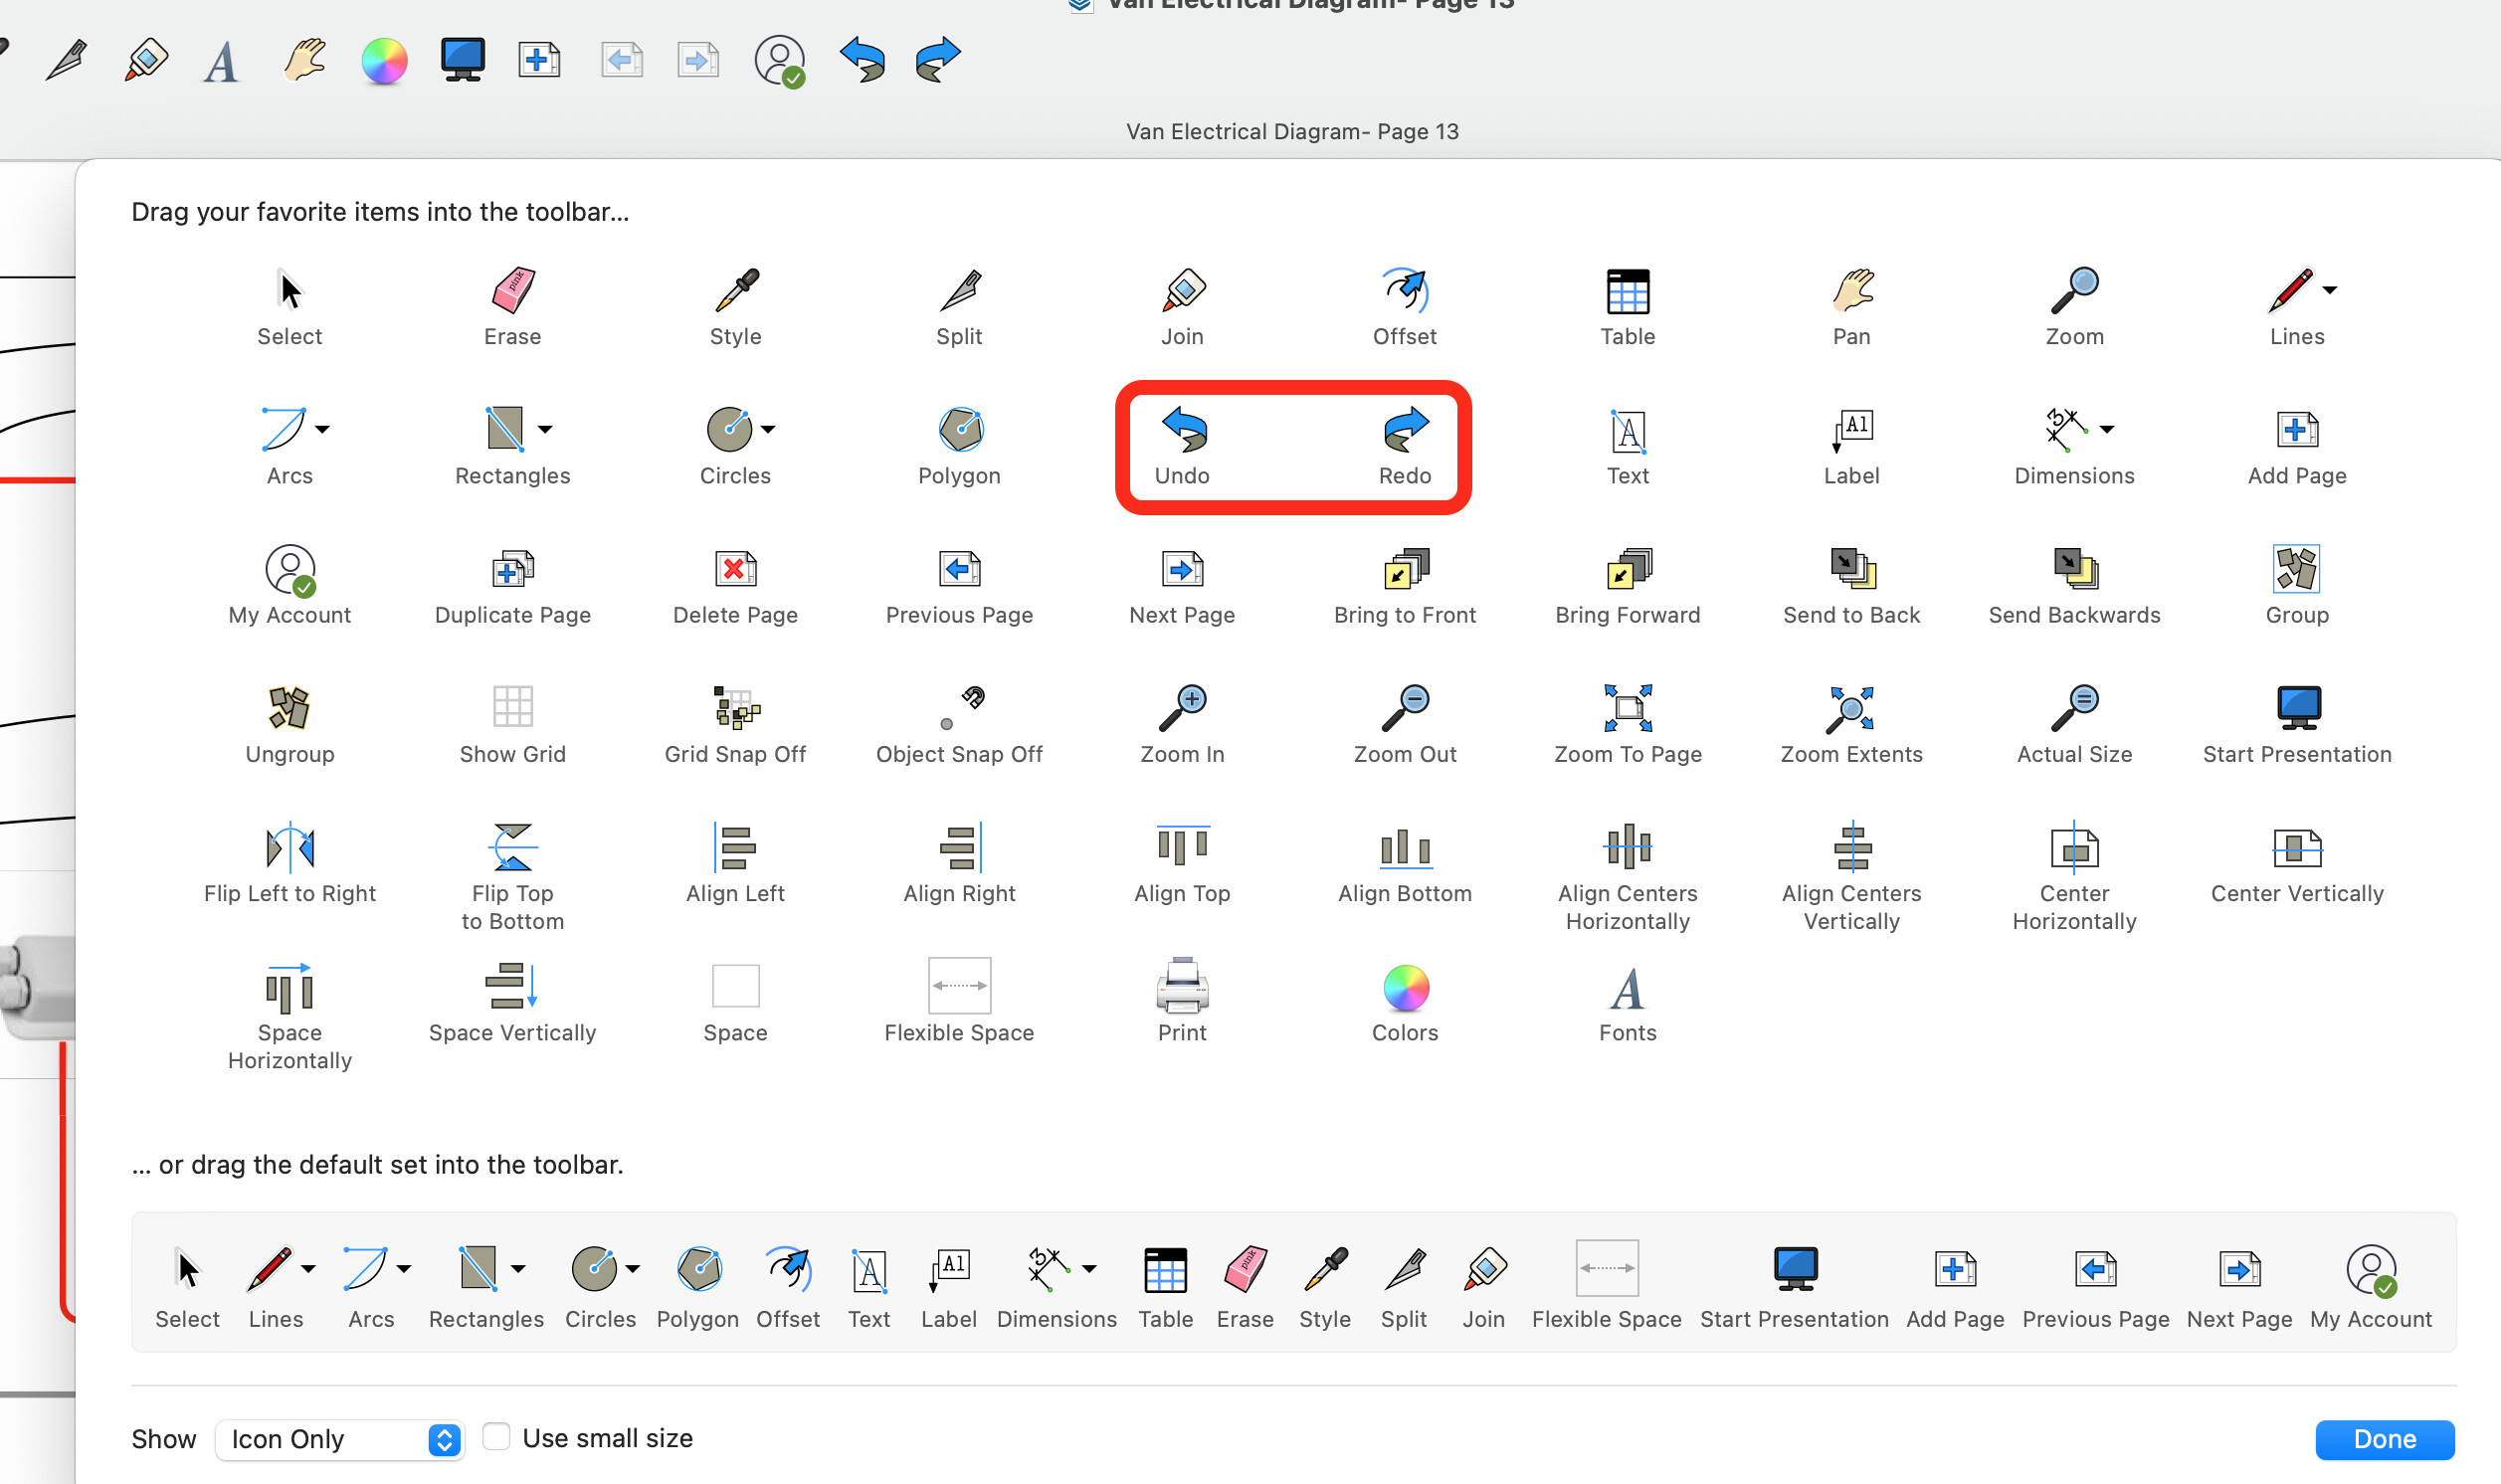Open Circles dropdown in the default set
This screenshot has height=1484, width=2501.
[x=633, y=1269]
